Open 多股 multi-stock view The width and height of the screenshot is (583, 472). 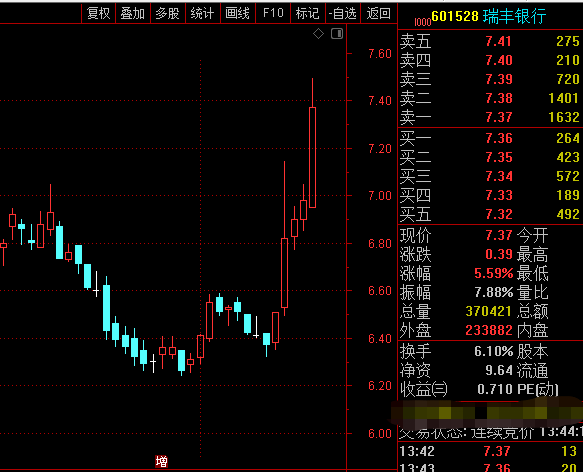pyautogui.click(x=168, y=13)
